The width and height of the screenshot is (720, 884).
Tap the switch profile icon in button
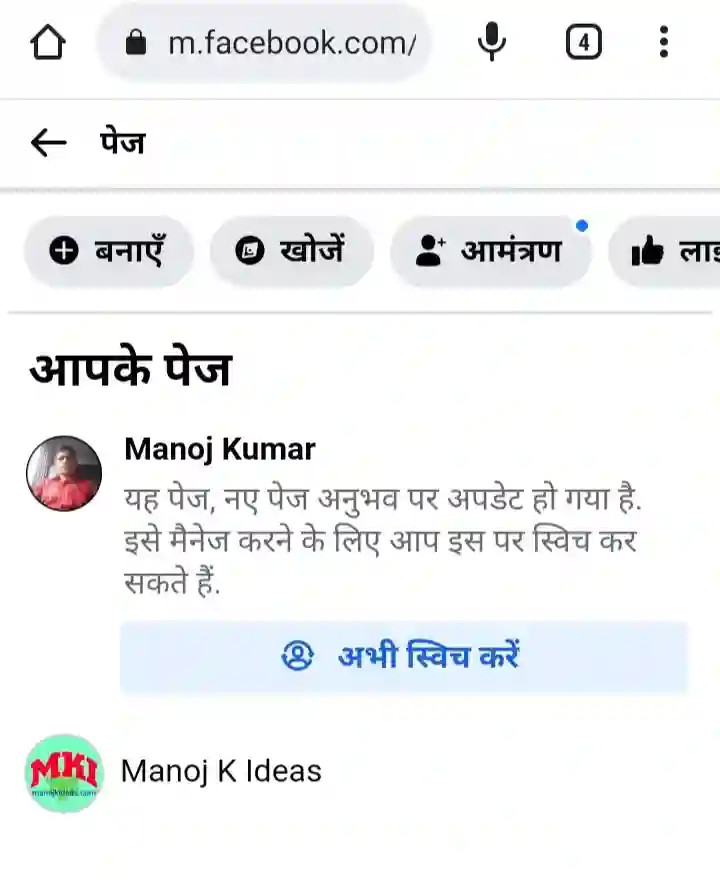coord(297,656)
